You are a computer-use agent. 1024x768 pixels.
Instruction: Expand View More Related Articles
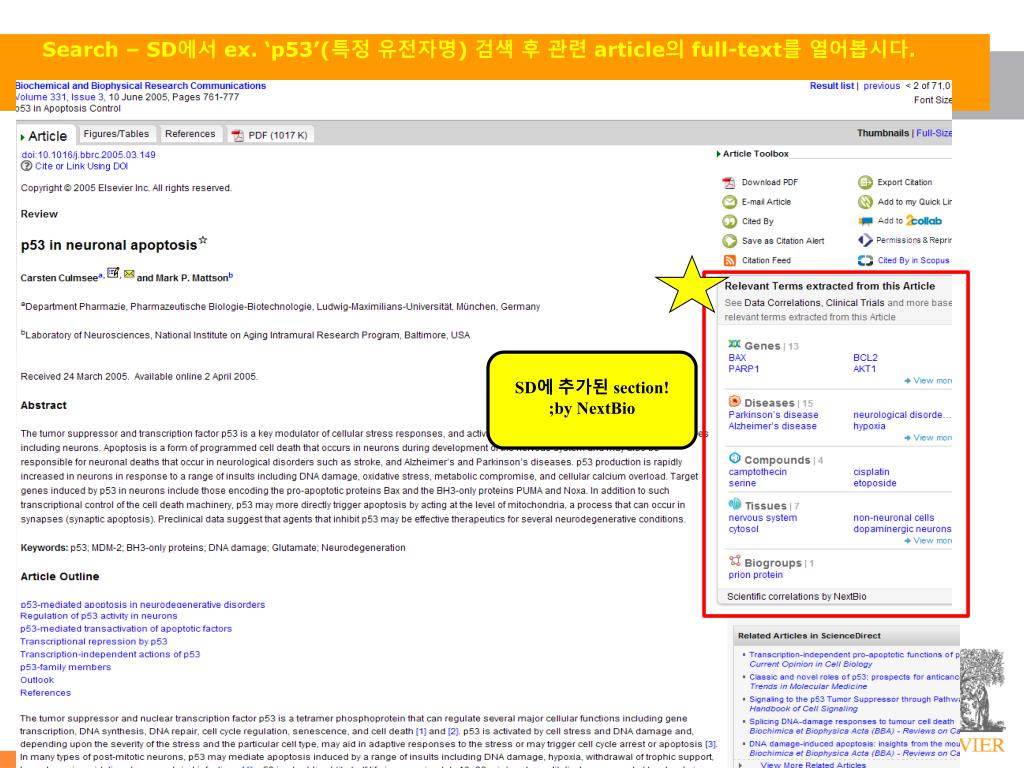coord(812,764)
